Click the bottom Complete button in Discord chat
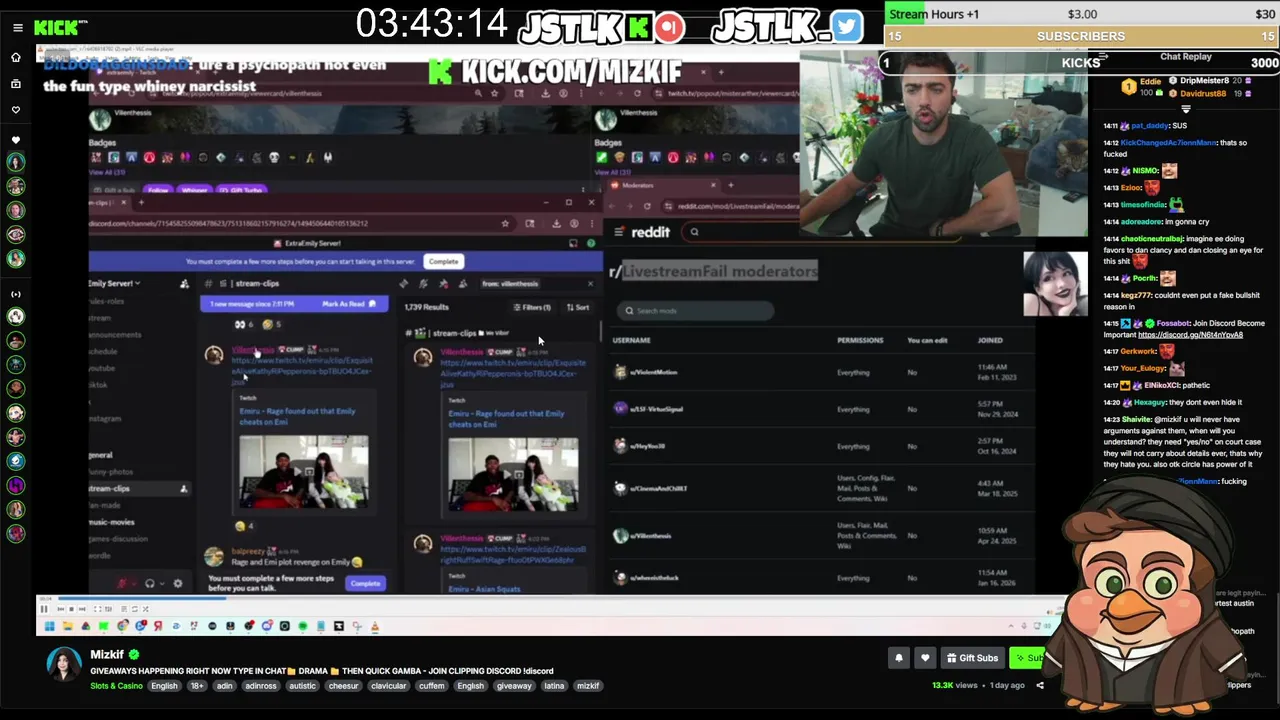1280x720 pixels. (365, 584)
